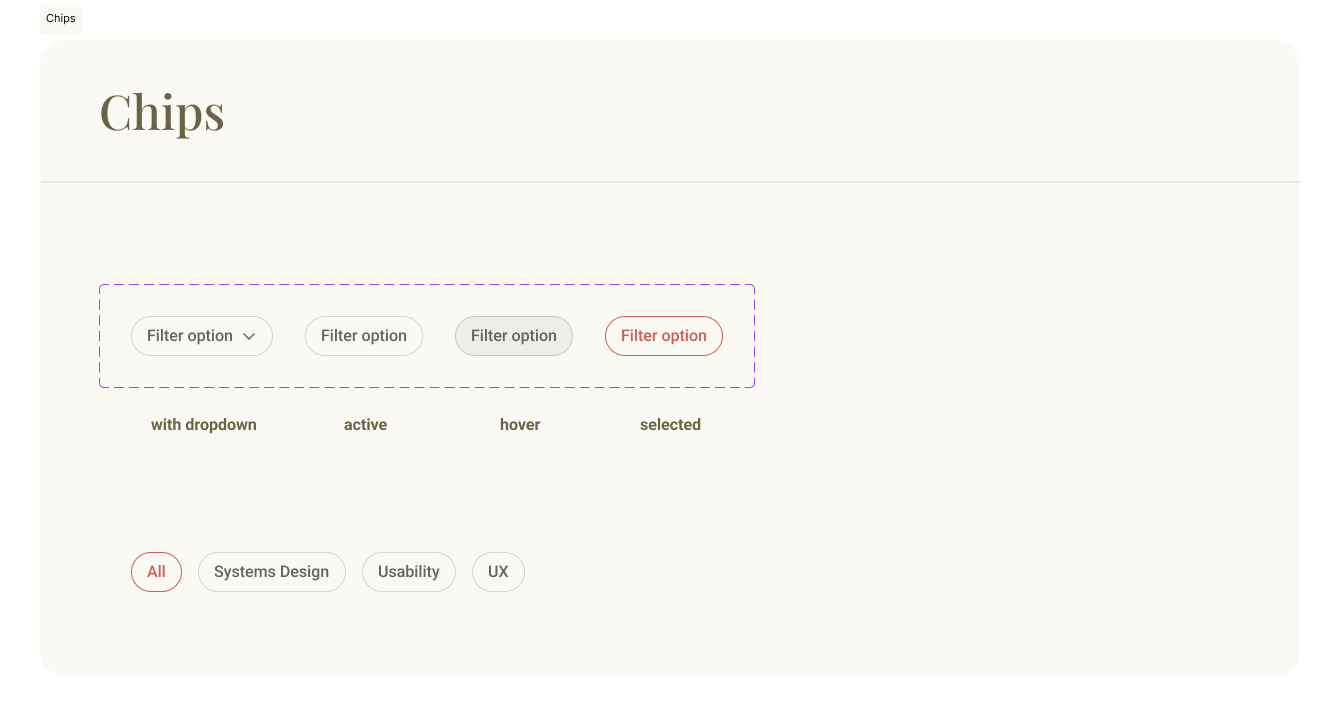1341x716 pixels.
Task: Click the gray hover-state Filter option chip
Action: 513,336
